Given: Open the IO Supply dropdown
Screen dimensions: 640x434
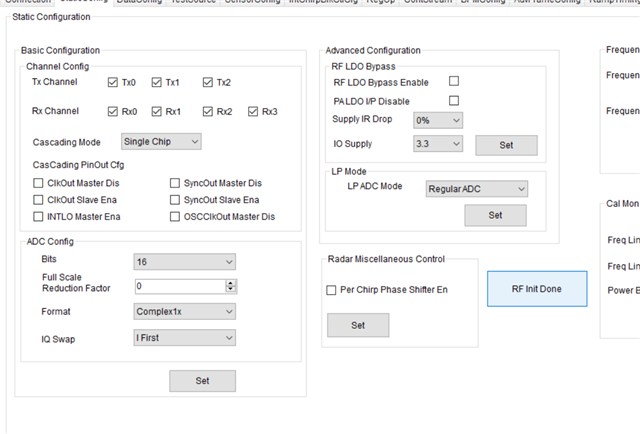Looking at the screenshot, I should point(438,144).
